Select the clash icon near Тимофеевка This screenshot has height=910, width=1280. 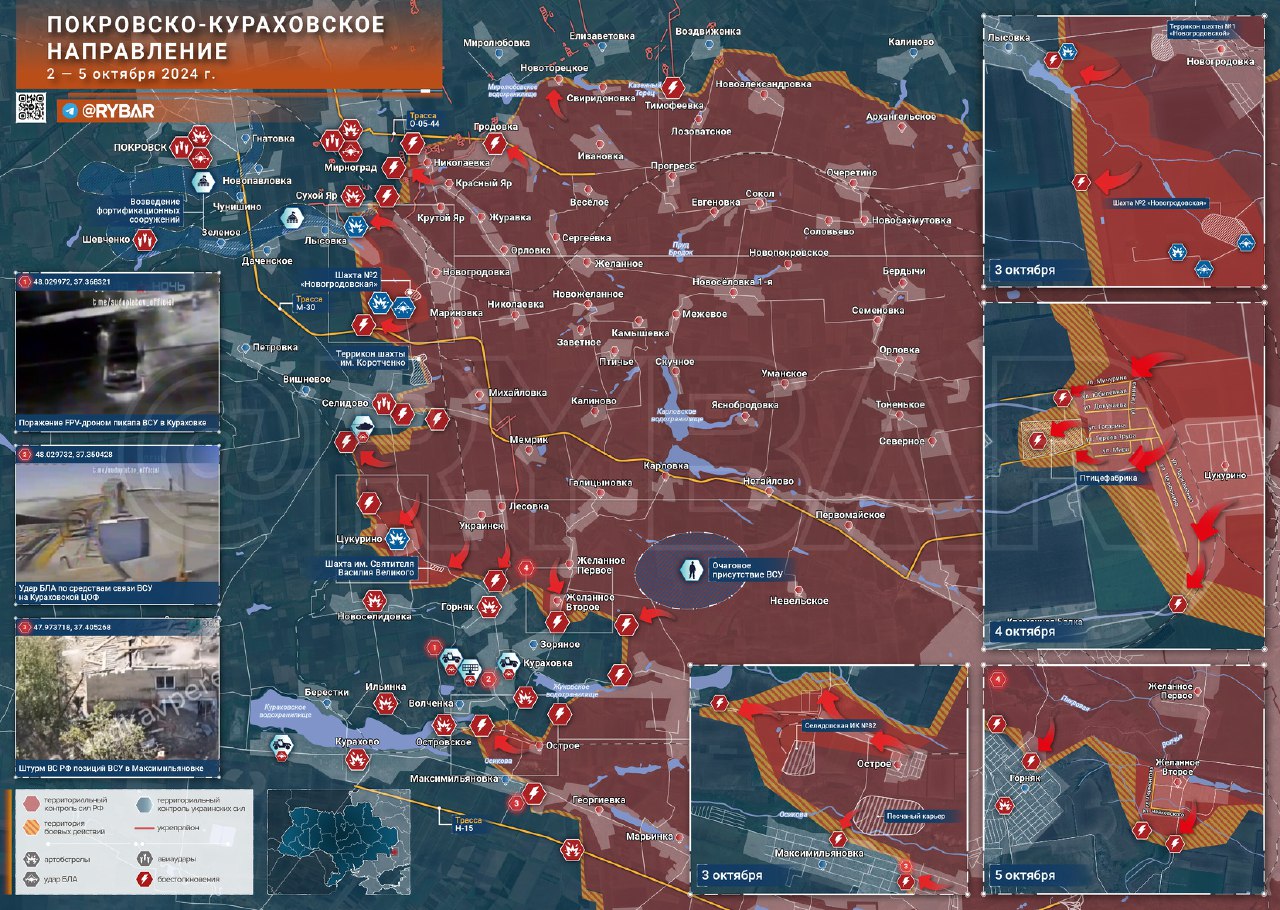pyautogui.click(x=675, y=87)
